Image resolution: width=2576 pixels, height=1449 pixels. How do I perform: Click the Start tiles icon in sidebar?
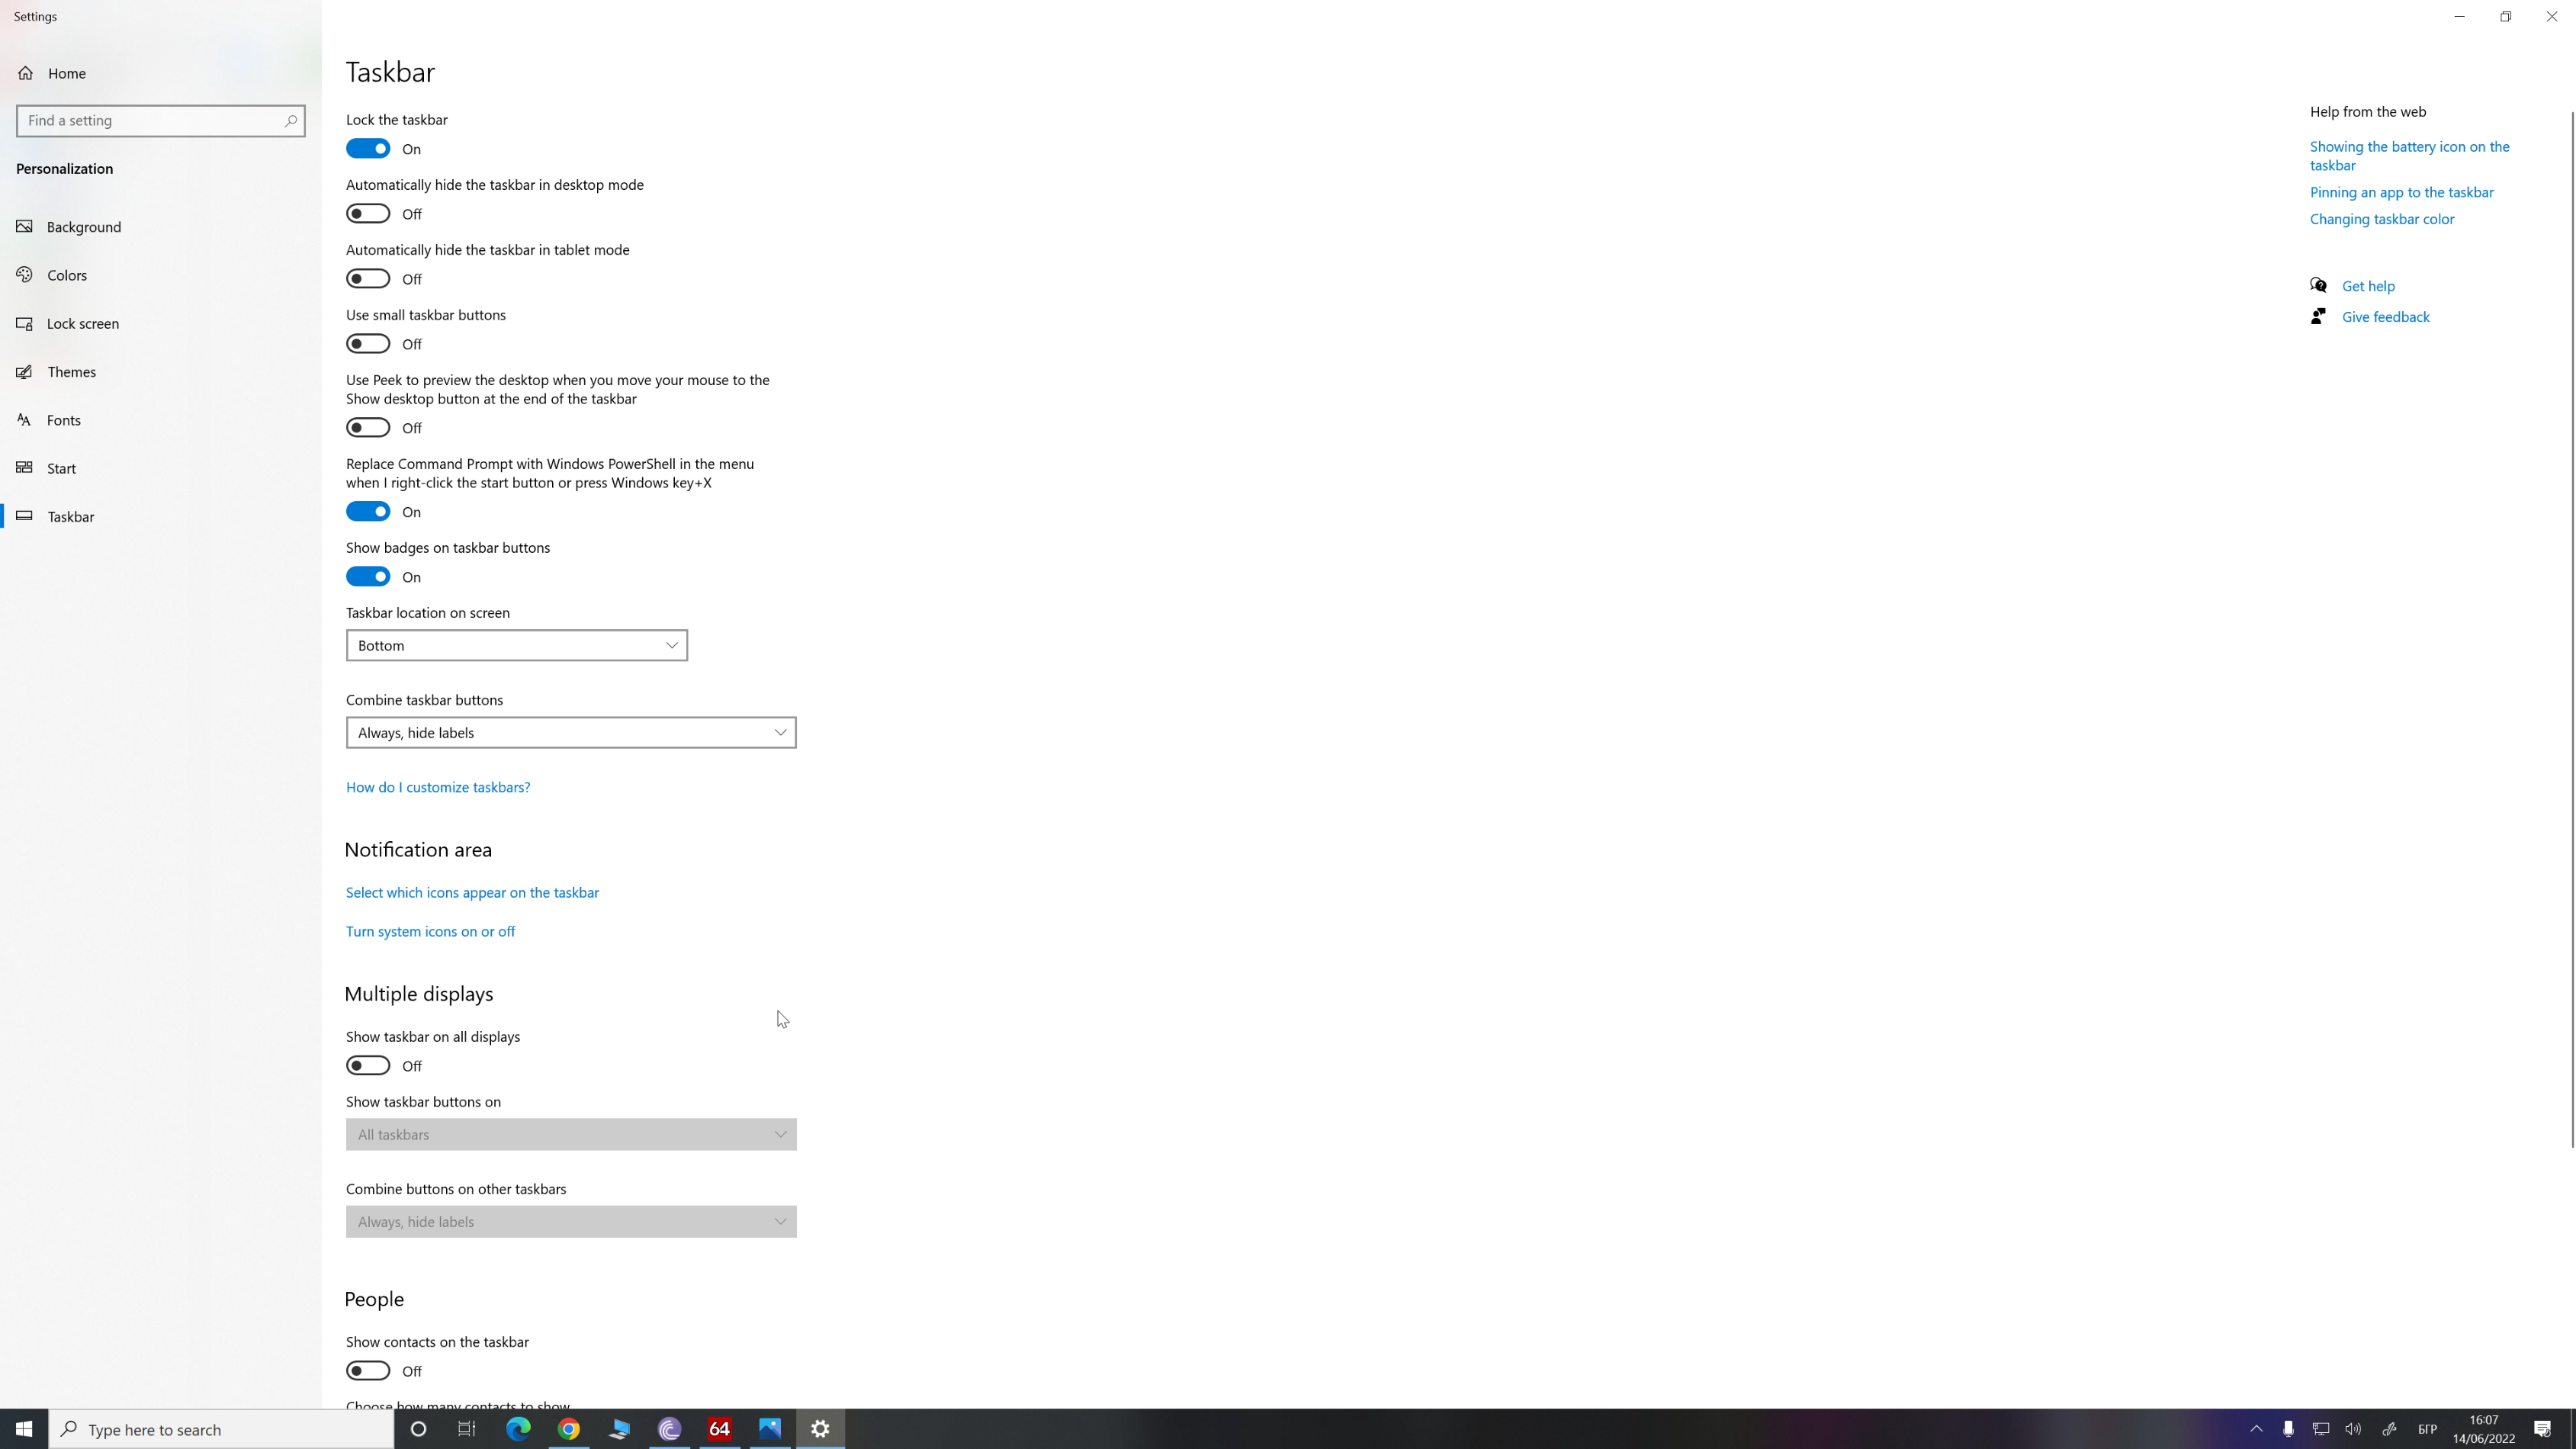pos(24,467)
